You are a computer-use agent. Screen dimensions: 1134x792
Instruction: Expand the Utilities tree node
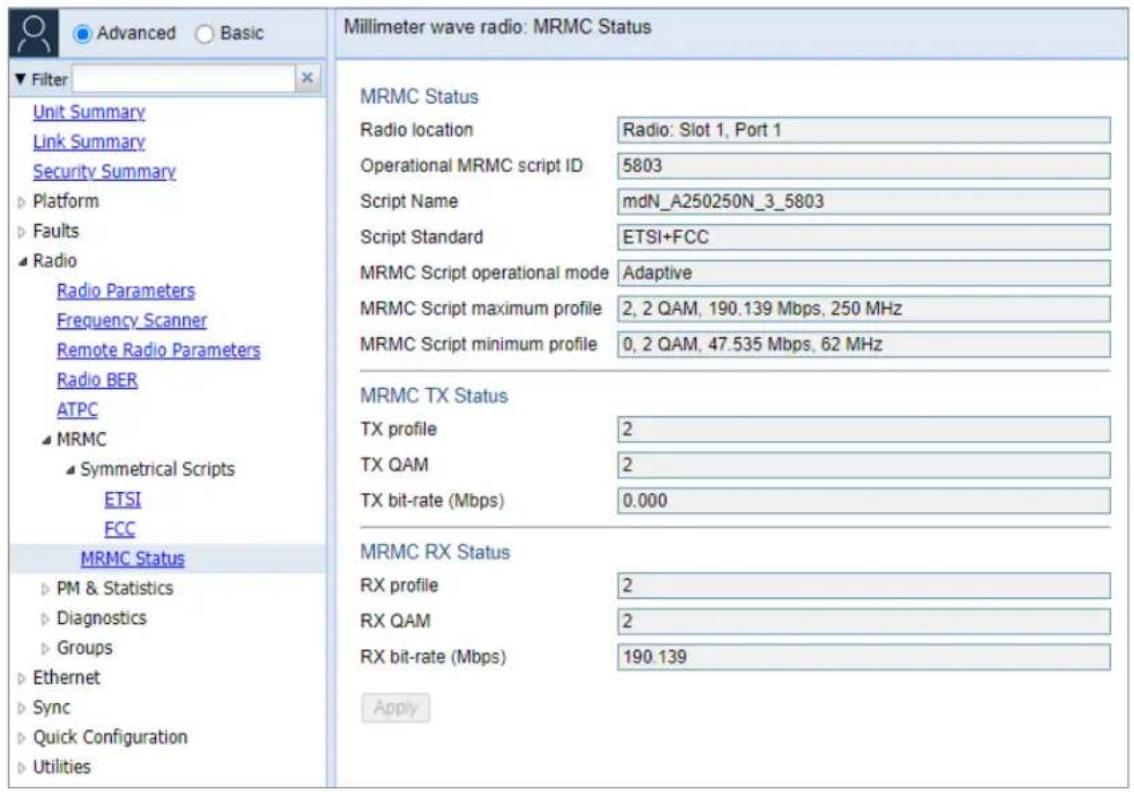21,768
